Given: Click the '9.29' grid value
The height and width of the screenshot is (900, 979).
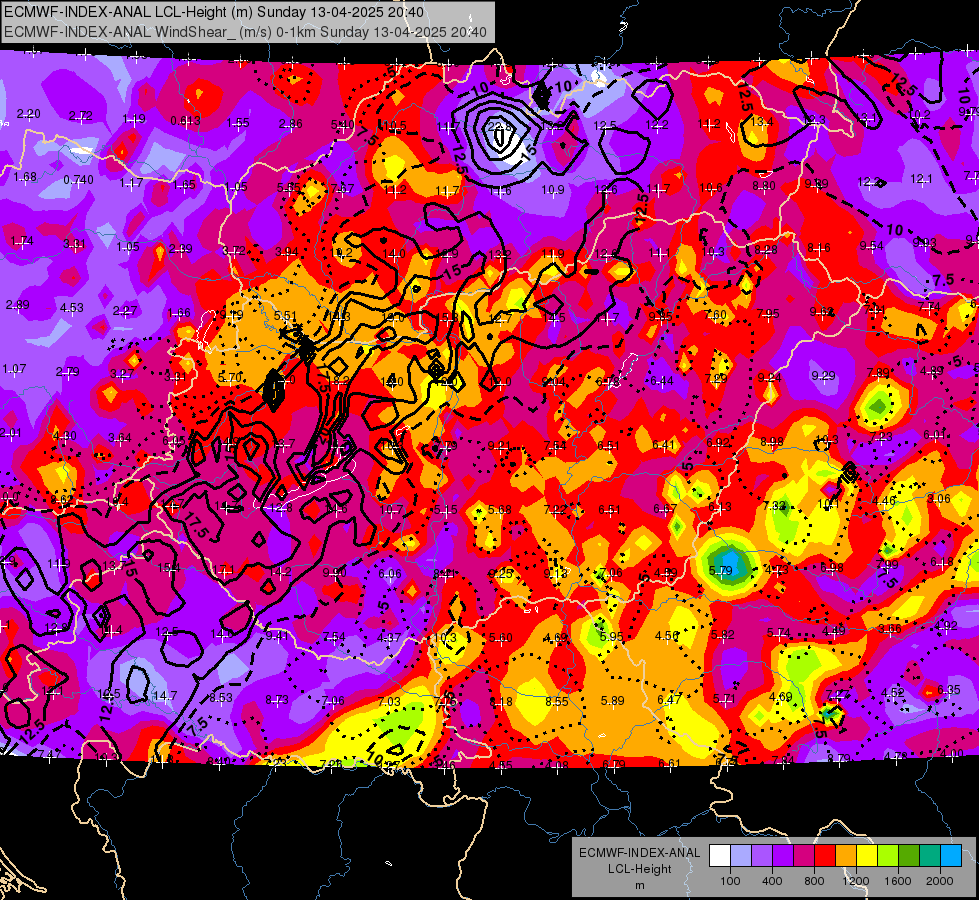Looking at the screenshot, I should [x=823, y=375].
